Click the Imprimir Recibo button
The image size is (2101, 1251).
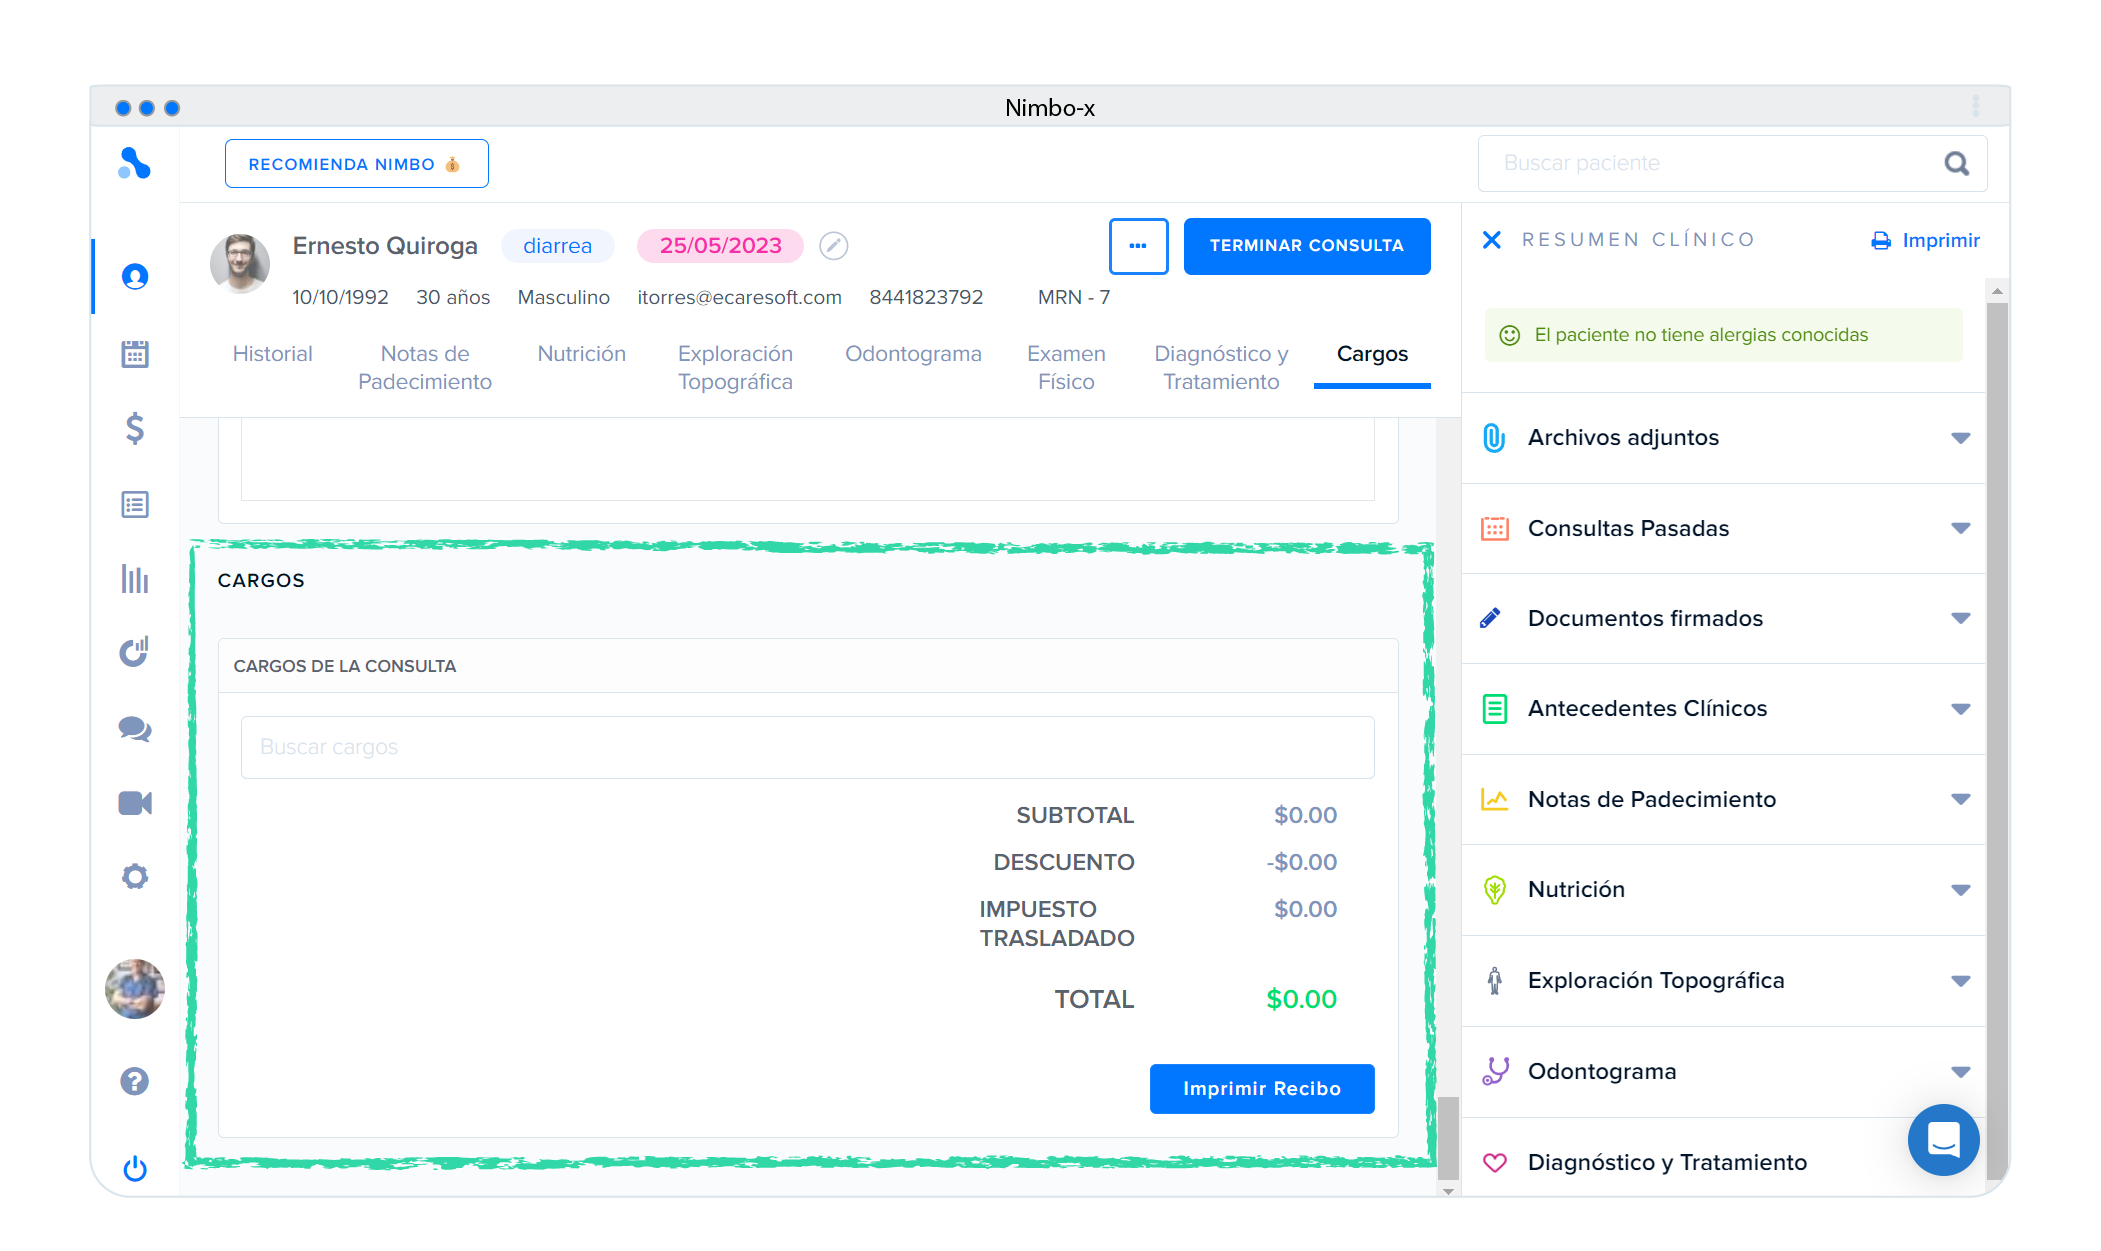tap(1261, 1088)
